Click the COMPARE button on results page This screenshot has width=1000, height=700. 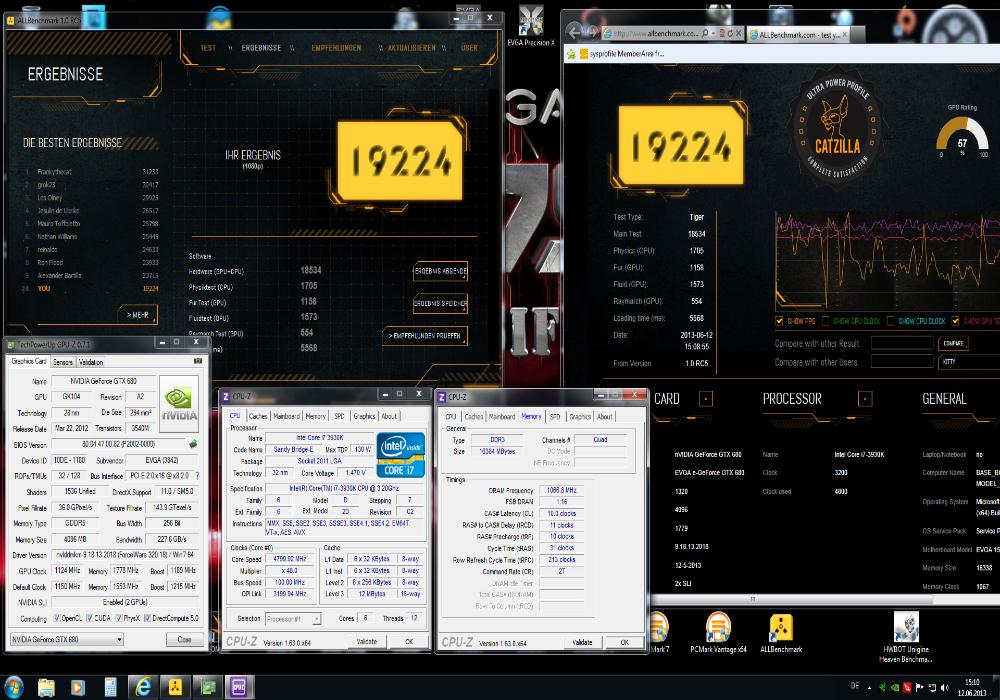point(953,343)
